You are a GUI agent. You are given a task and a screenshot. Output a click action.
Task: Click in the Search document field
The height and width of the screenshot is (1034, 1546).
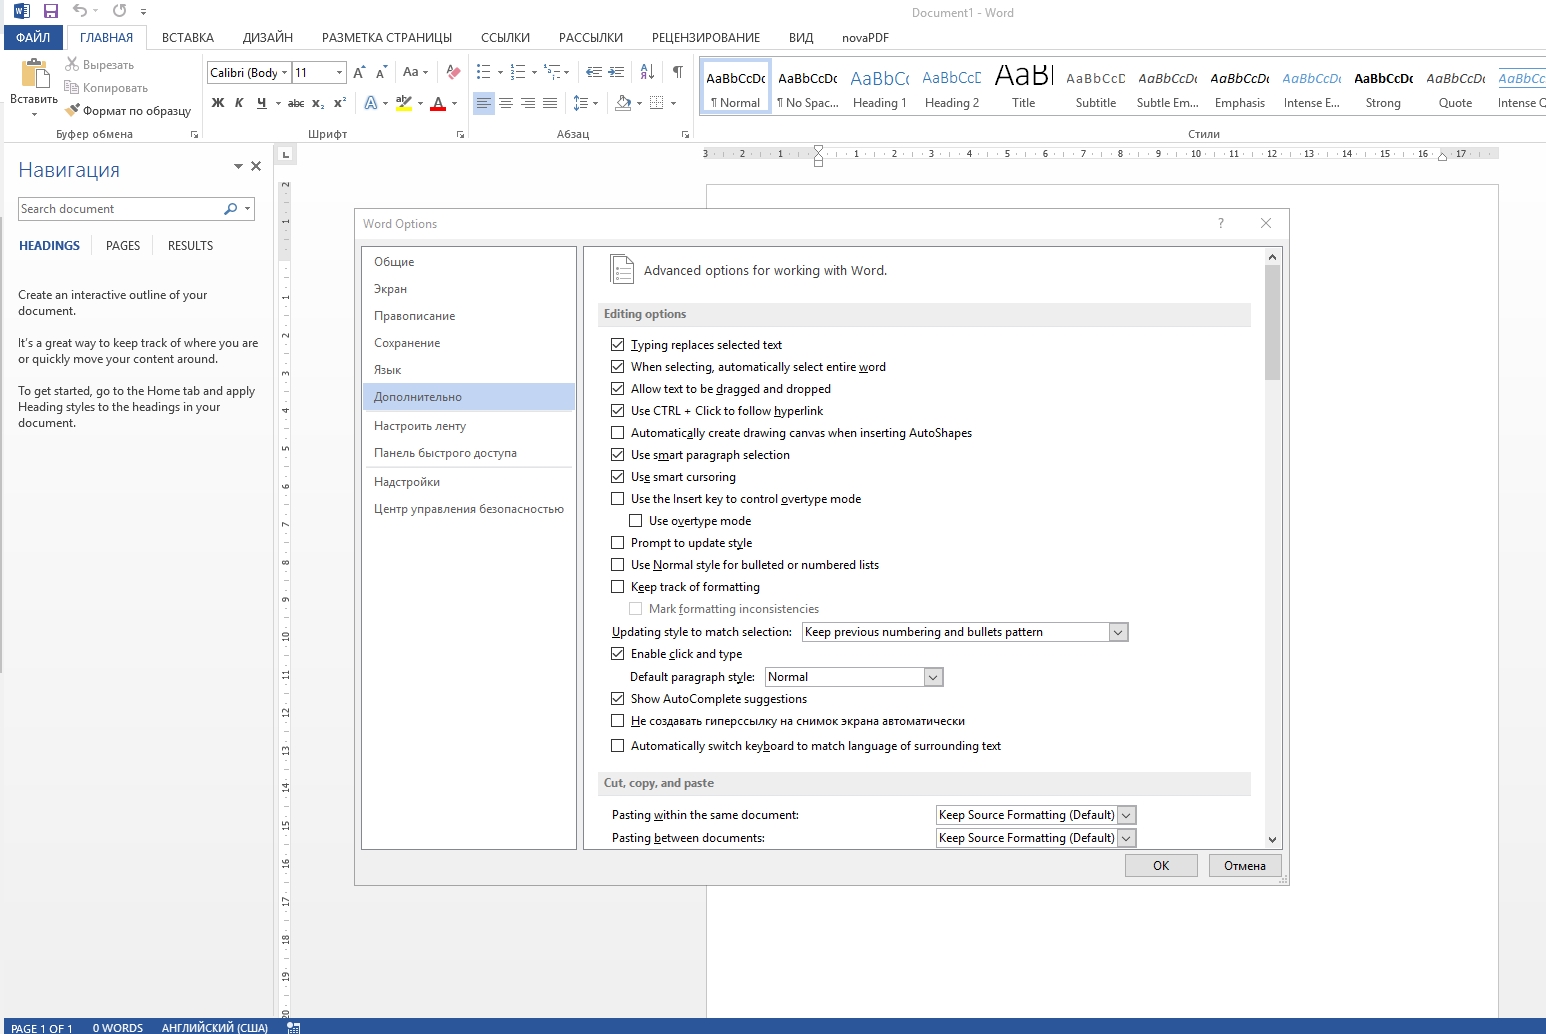tap(120, 209)
